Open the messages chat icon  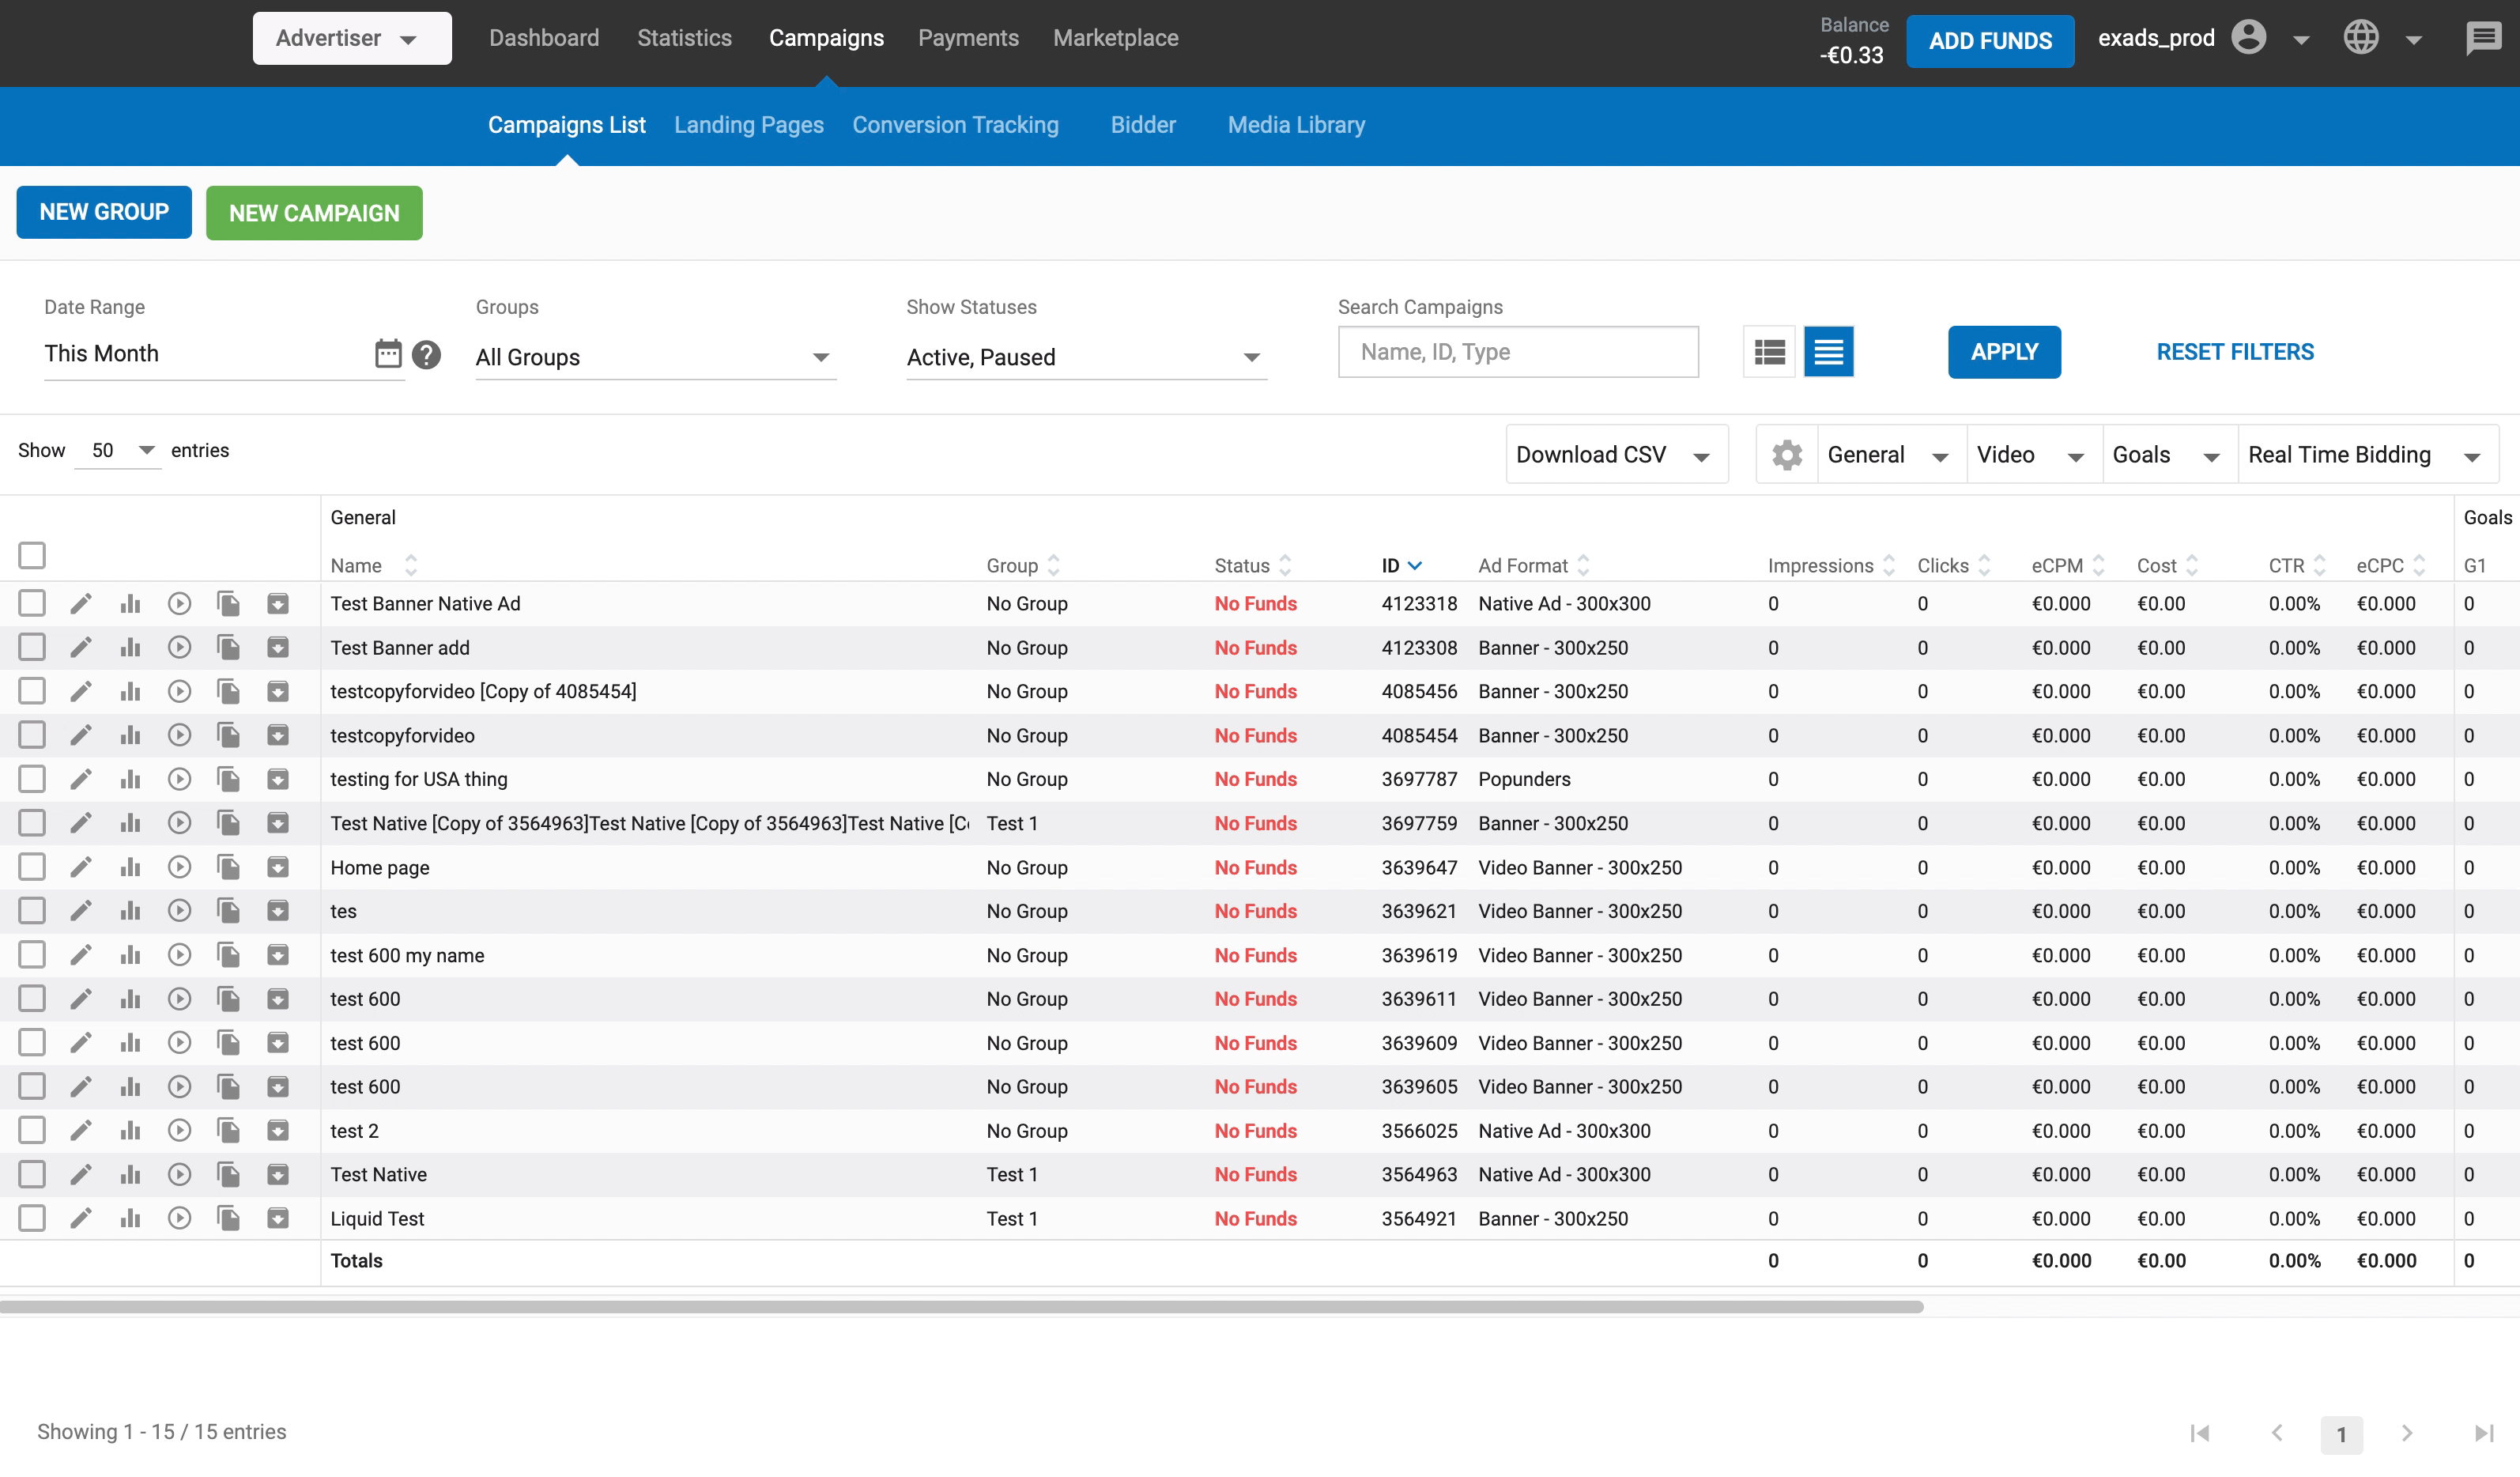coord(2482,39)
